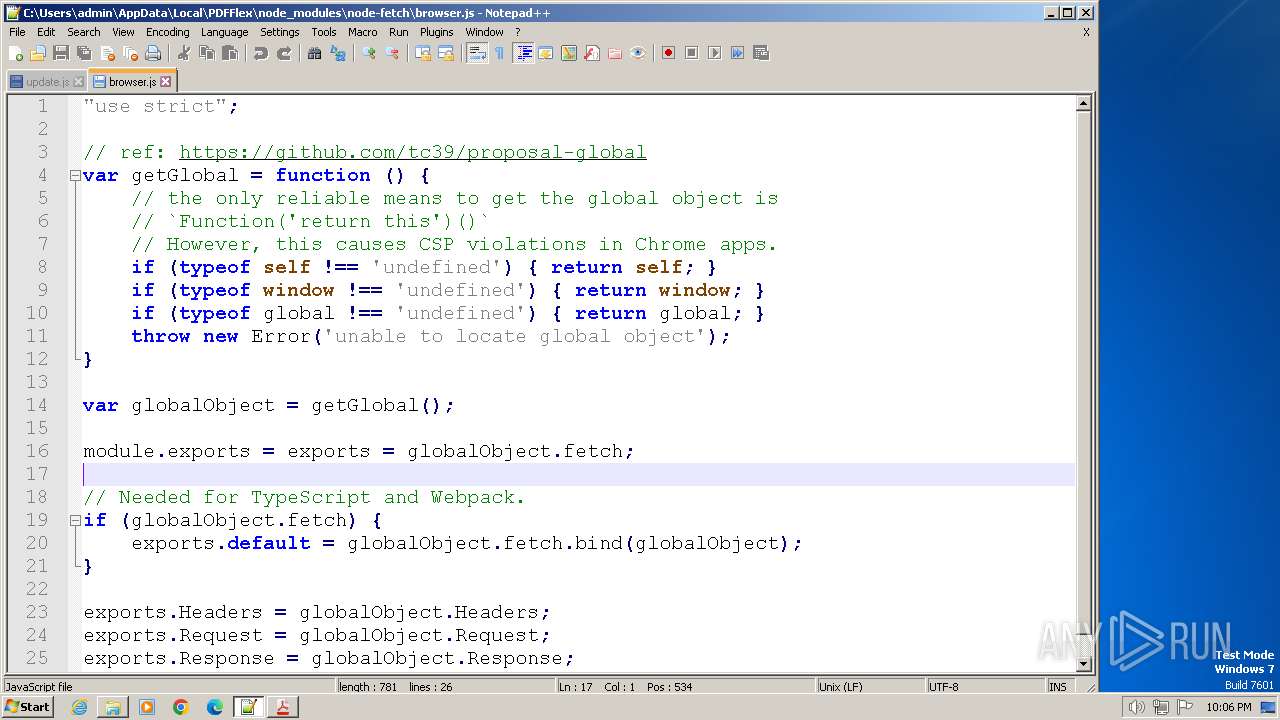This screenshot has width=1280, height=720.
Task: Collapse the if block fold at line 19
Action: pos(75,521)
